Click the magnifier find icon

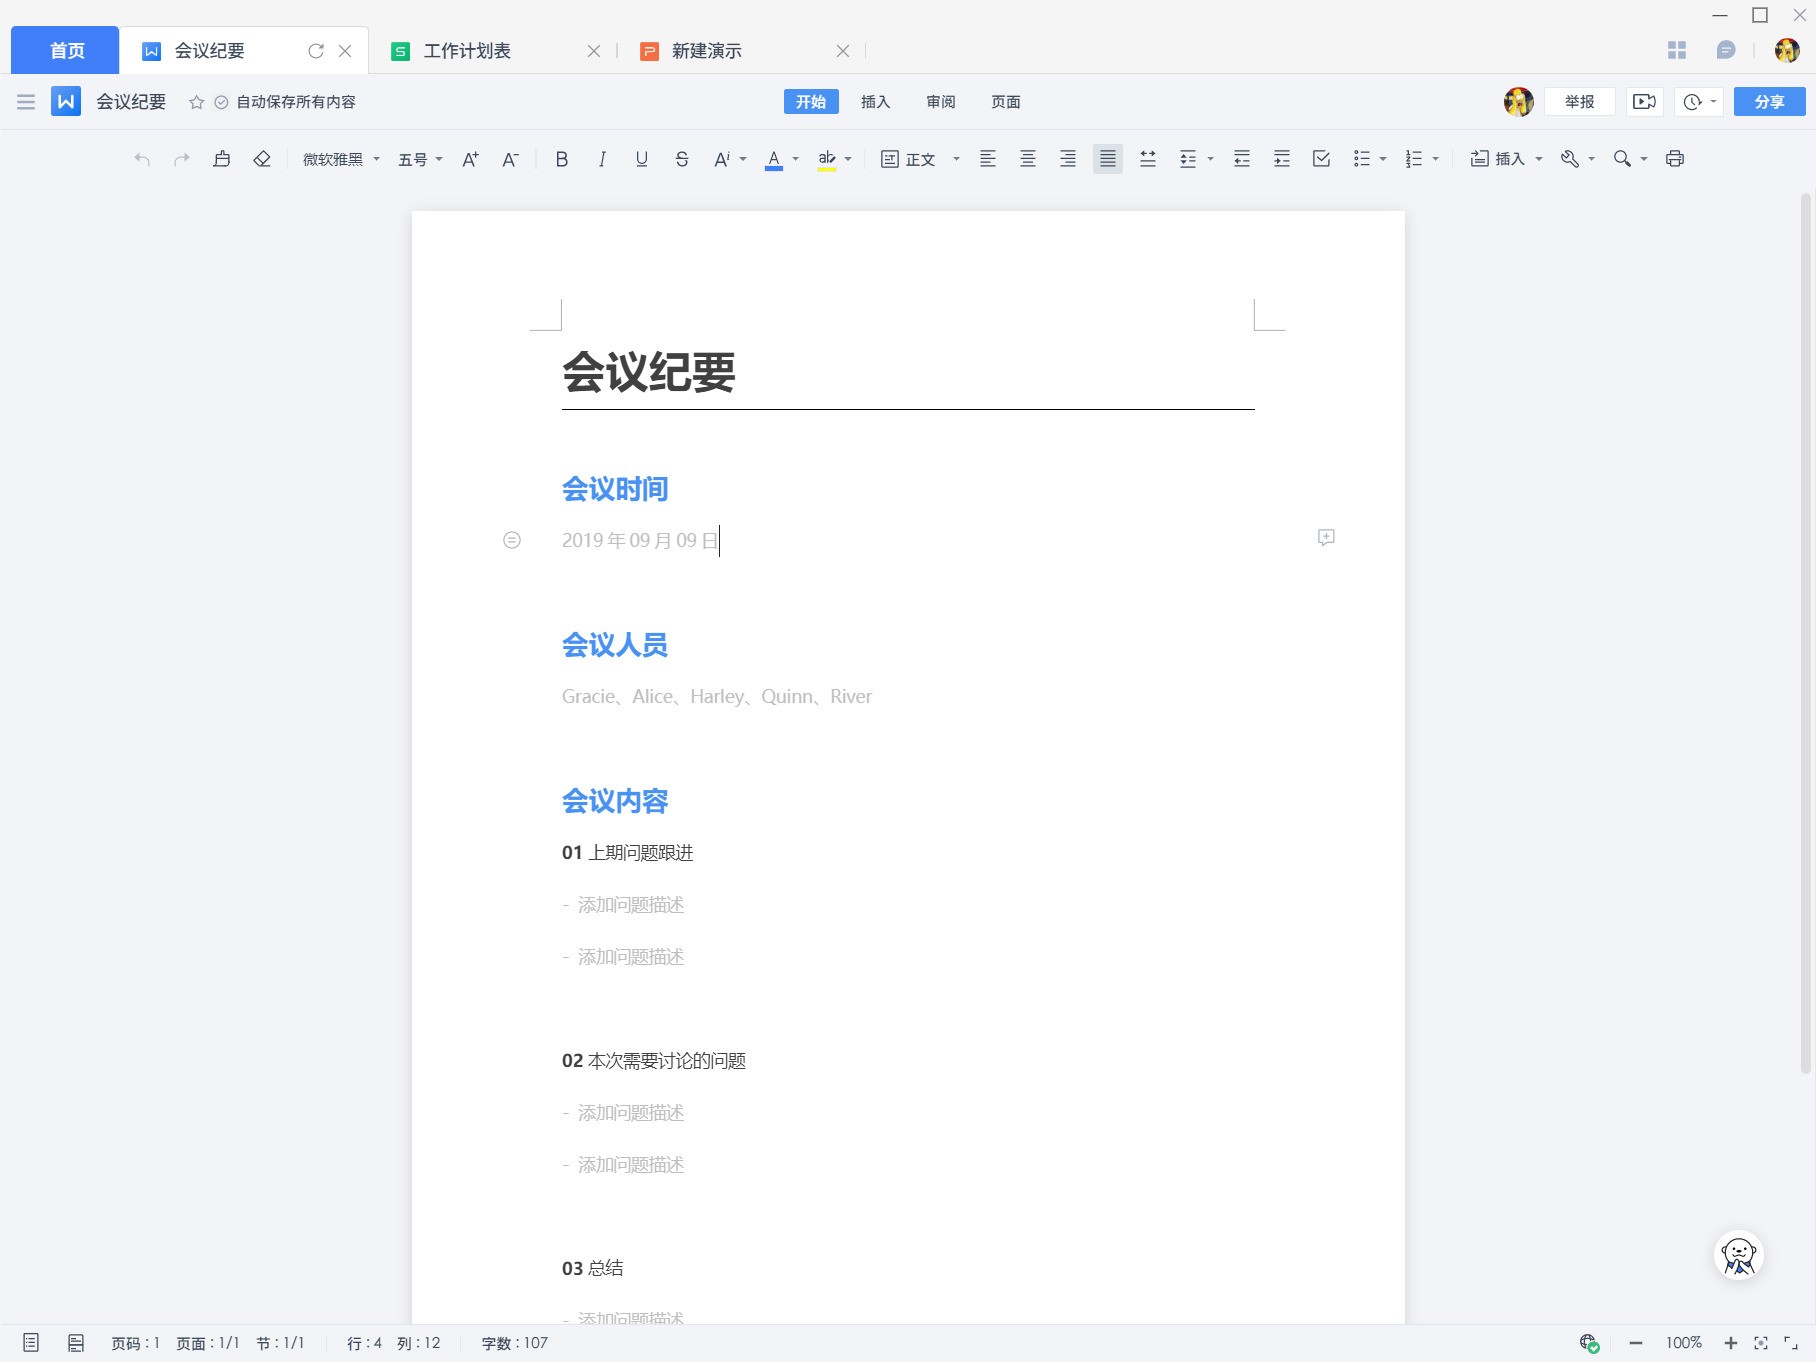click(x=1622, y=159)
